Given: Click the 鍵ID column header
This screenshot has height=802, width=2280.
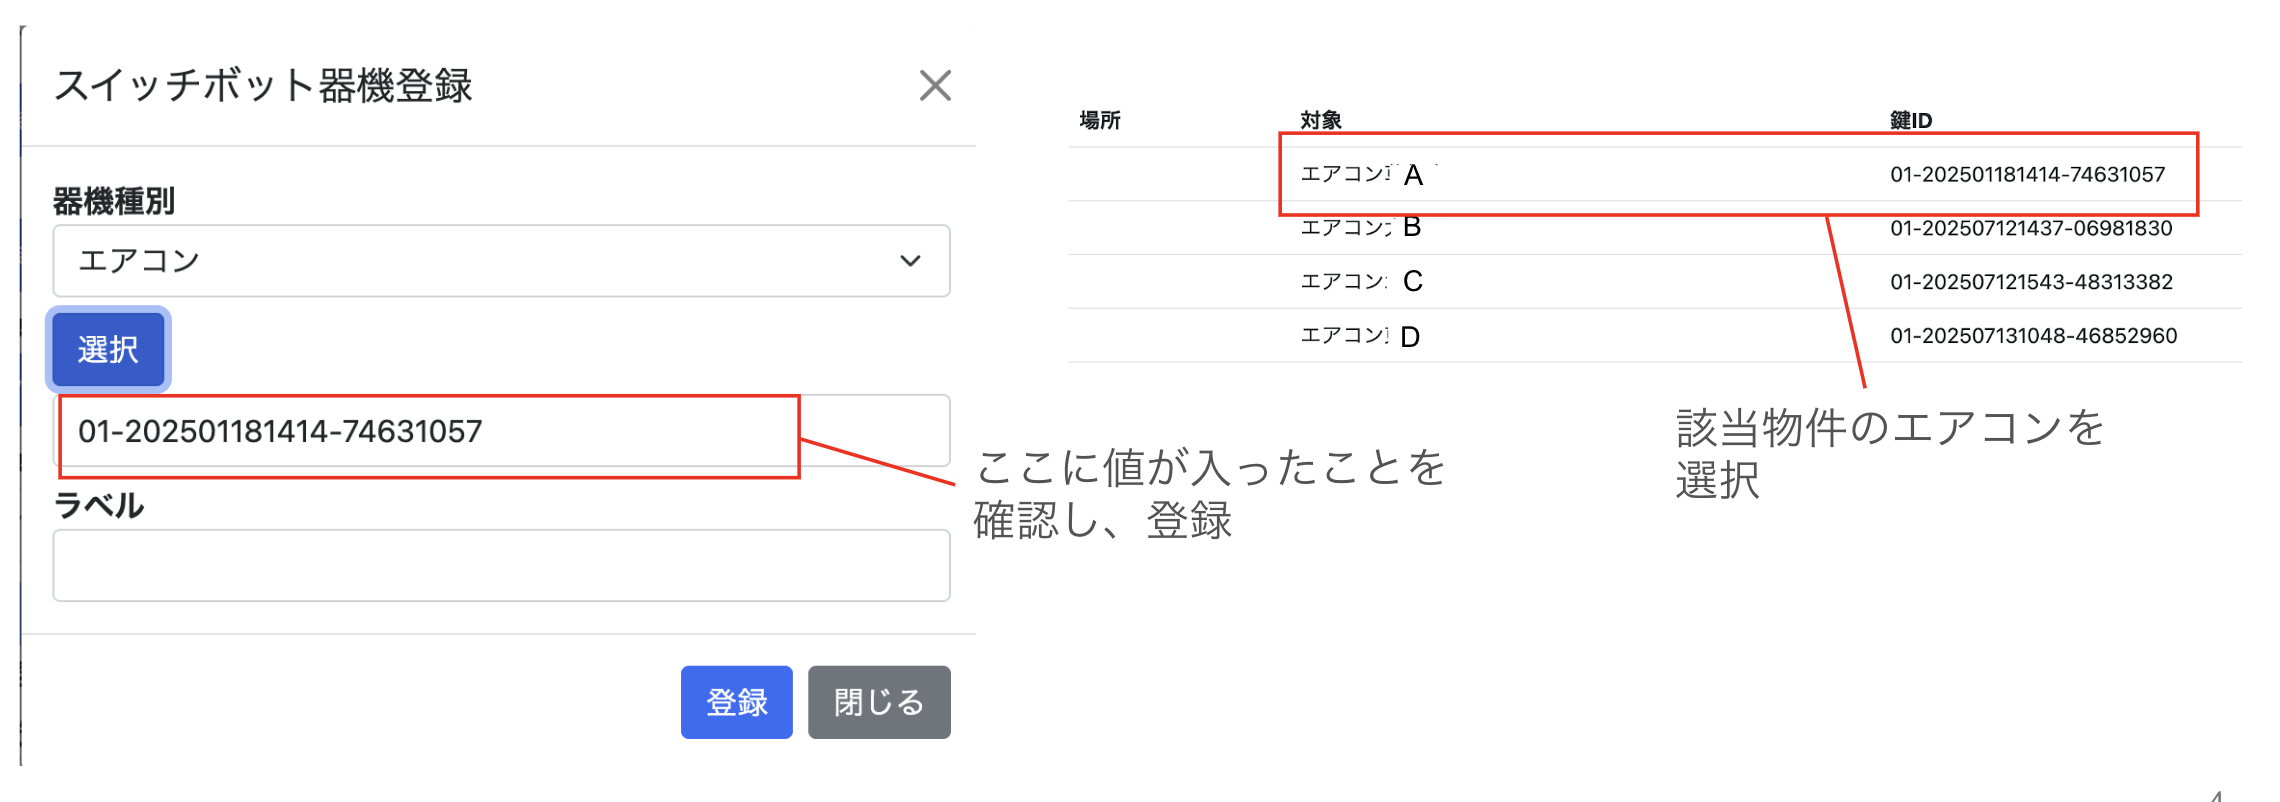Looking at the screenshot, I should [x=1910, y=121].
